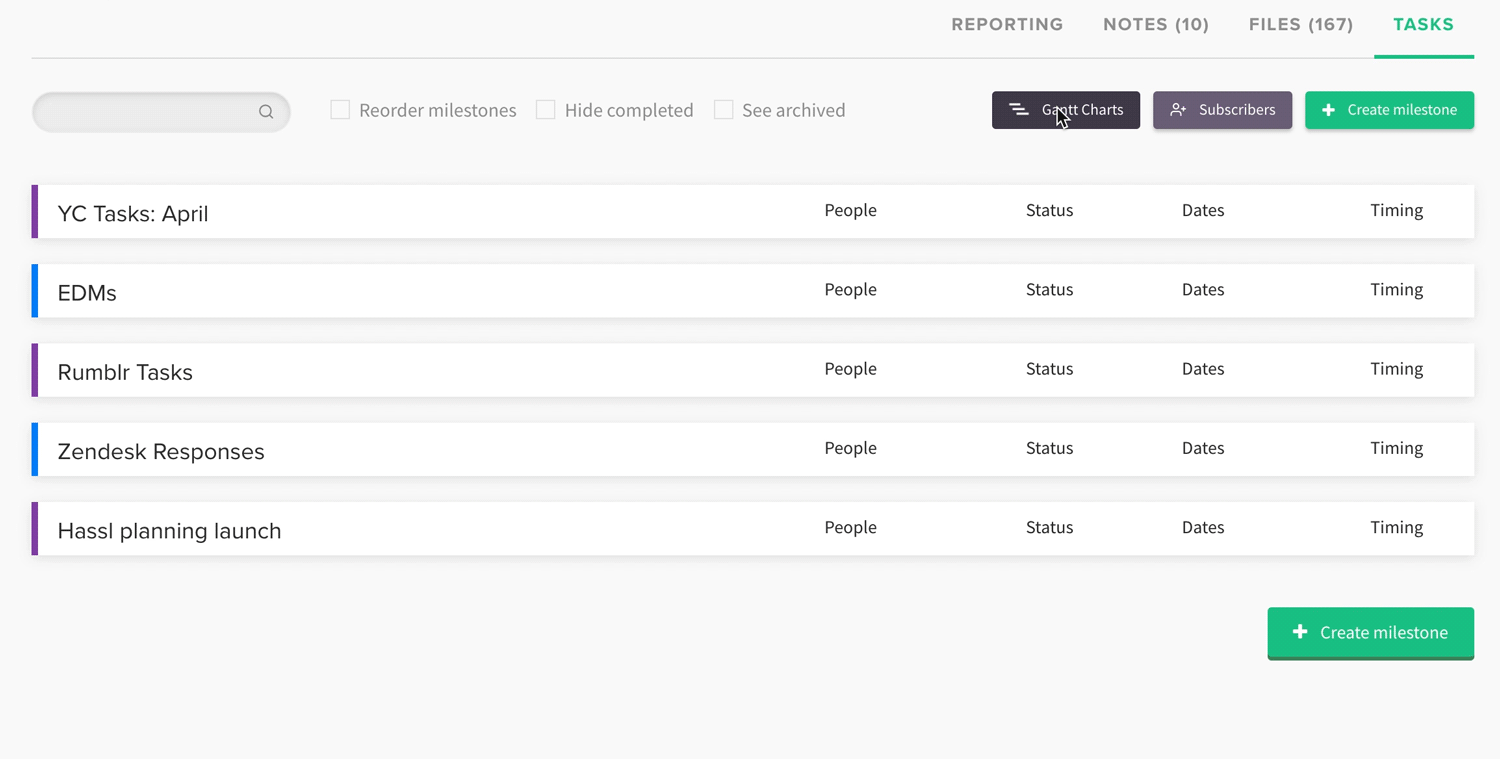Select the Tasks tab
The height and width of the screenshot is (759, 1500).
[x=1423, y=25]
